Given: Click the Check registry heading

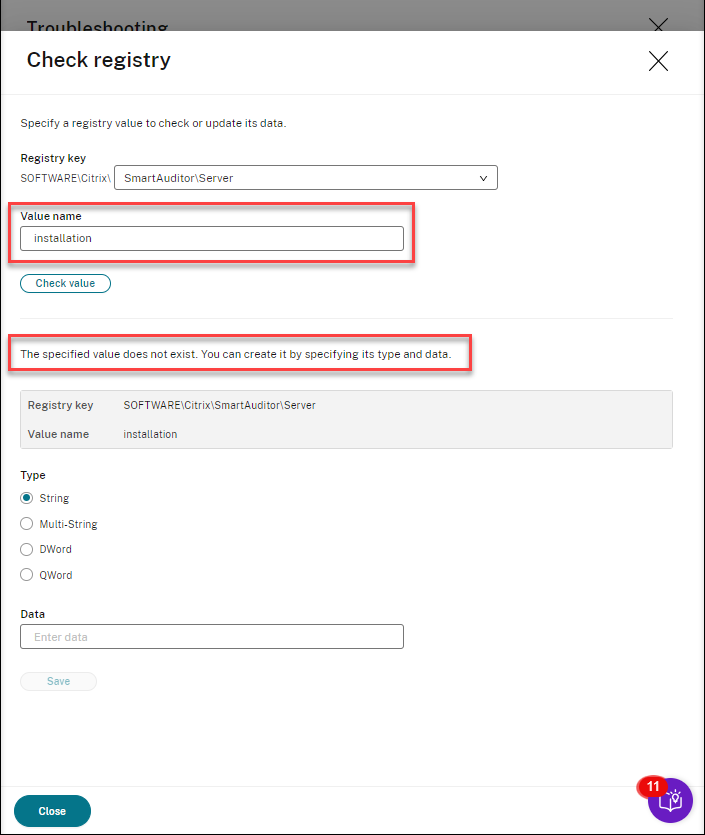Looking at the screenshot, I should [x=99, y=60].
